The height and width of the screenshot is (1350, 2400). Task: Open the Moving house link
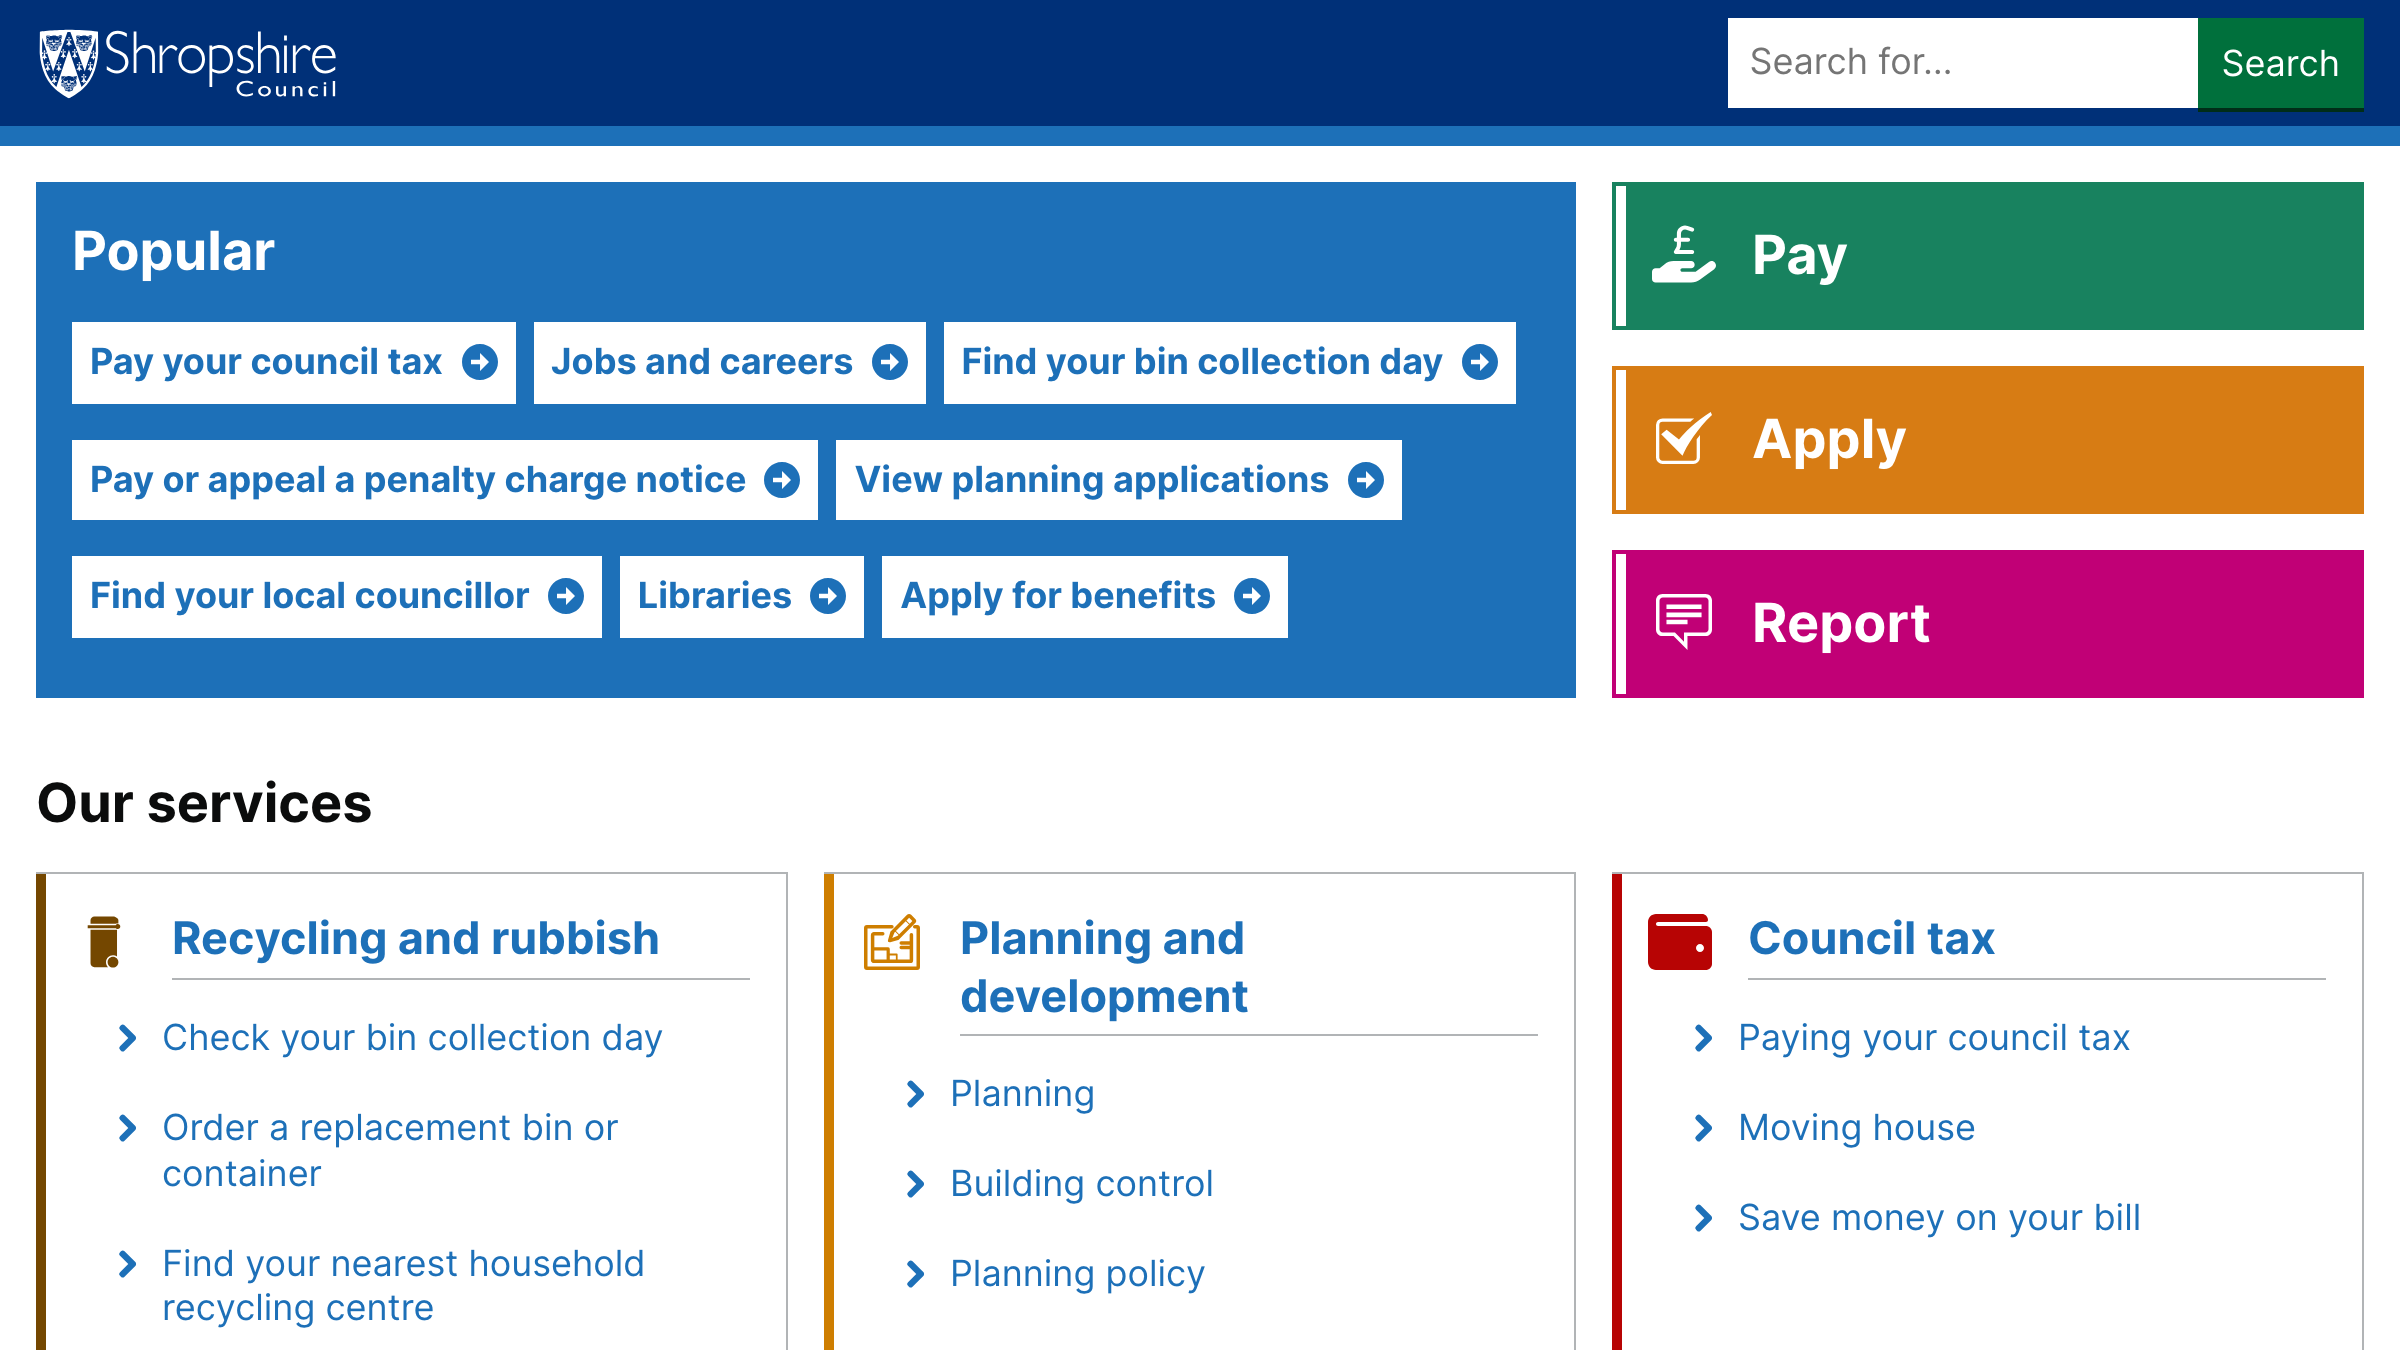tap(1856, 1128)
